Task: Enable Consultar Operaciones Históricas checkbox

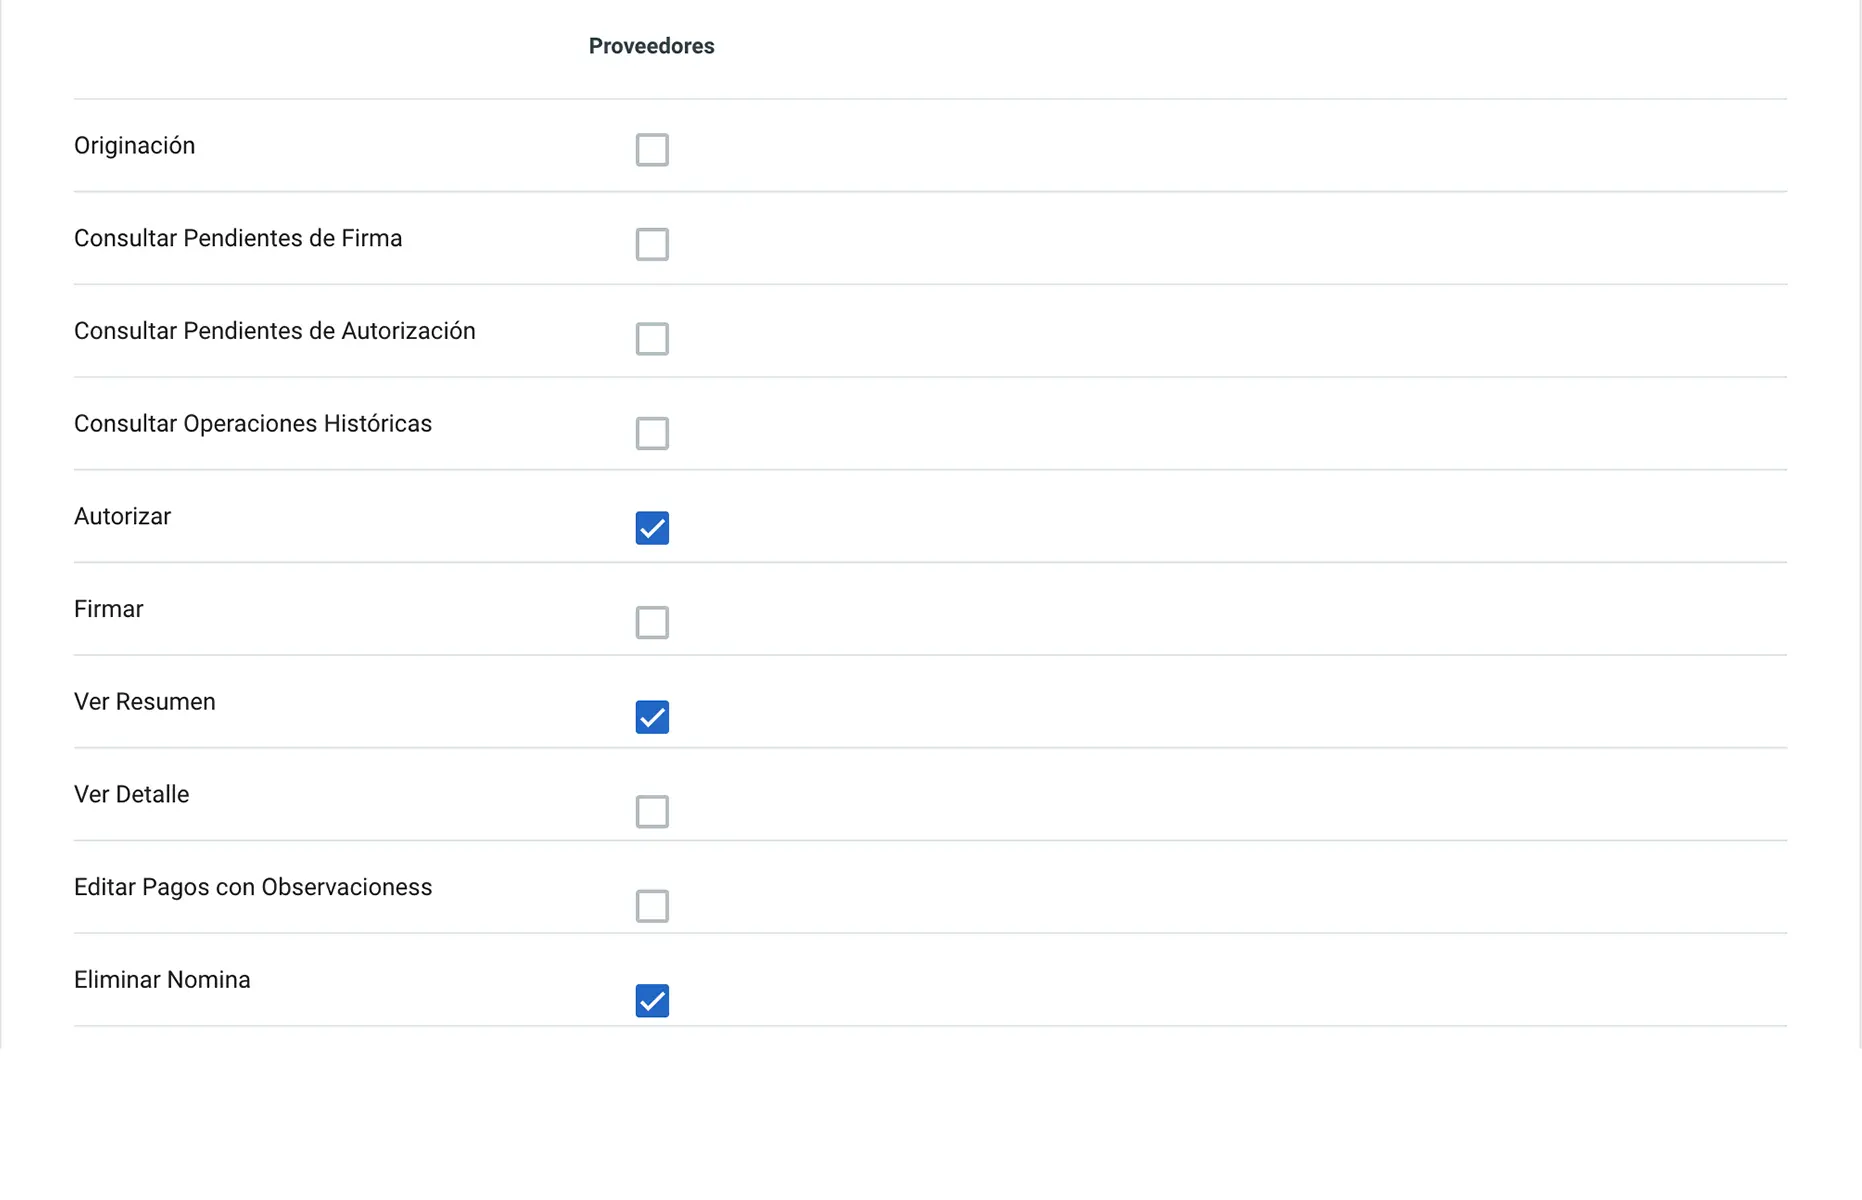Action: [x=652, y=433]
